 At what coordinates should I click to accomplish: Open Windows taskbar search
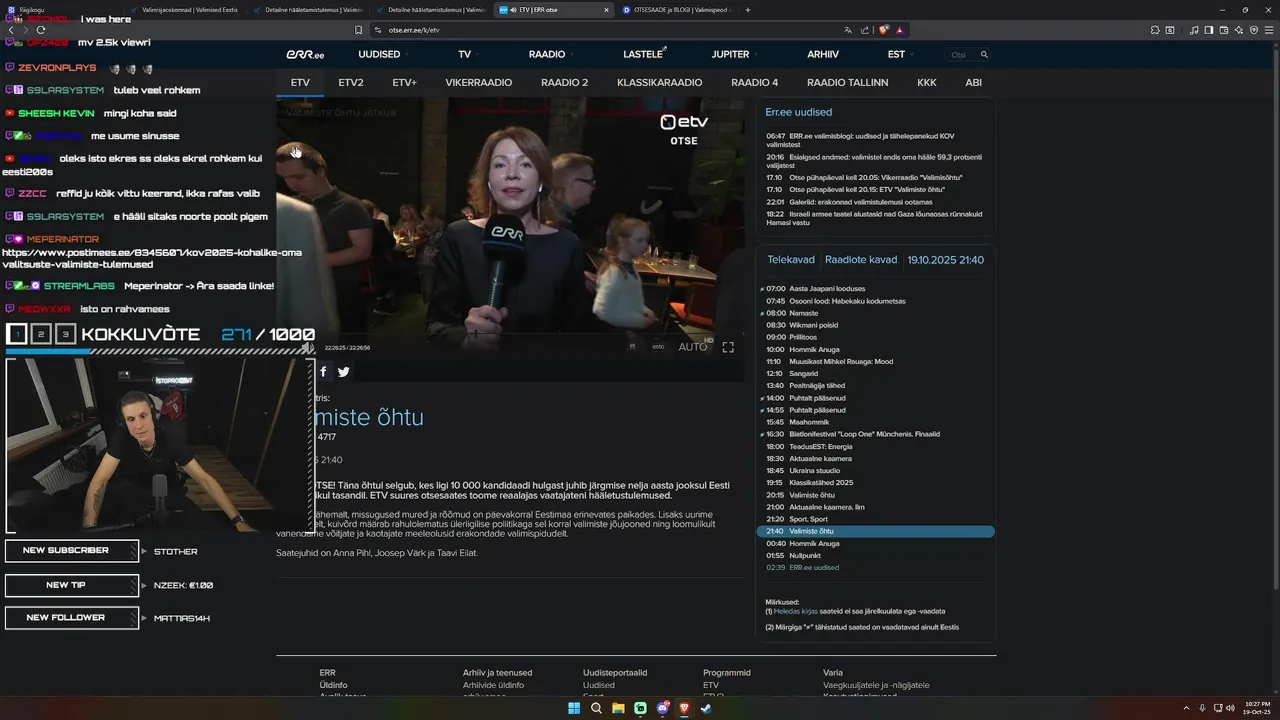point(596,708)
